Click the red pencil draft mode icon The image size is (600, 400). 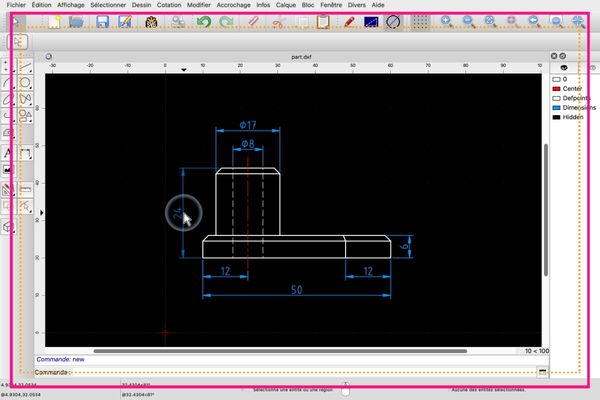[349, 21]
